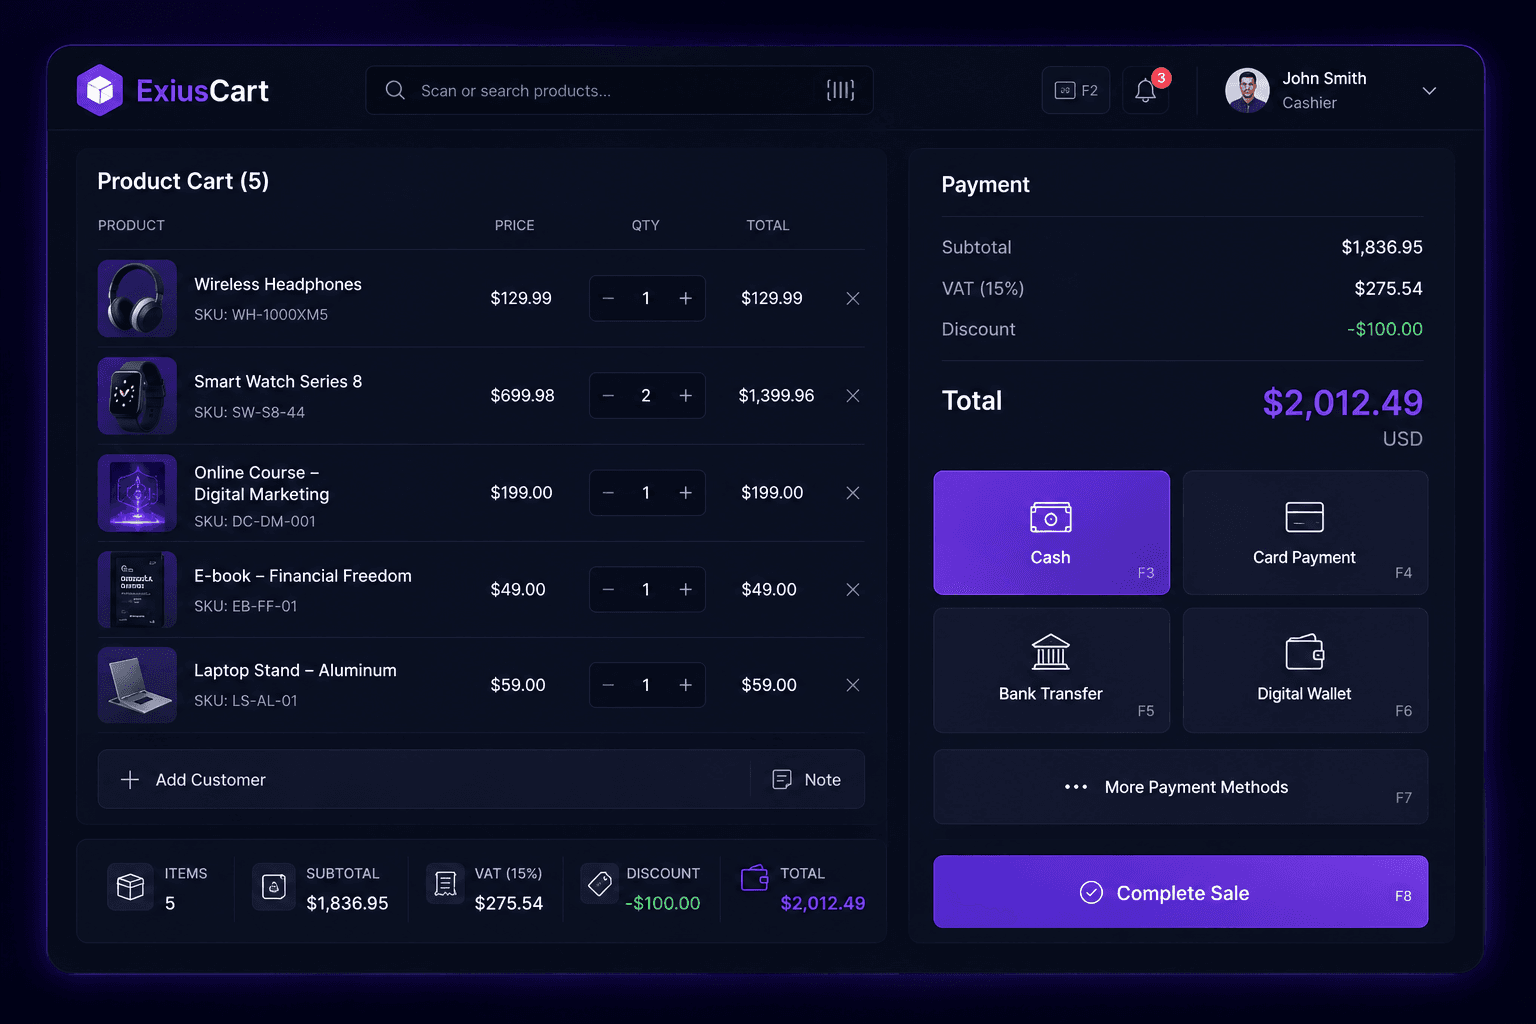Select Cash payment method

pos(1051,533)
